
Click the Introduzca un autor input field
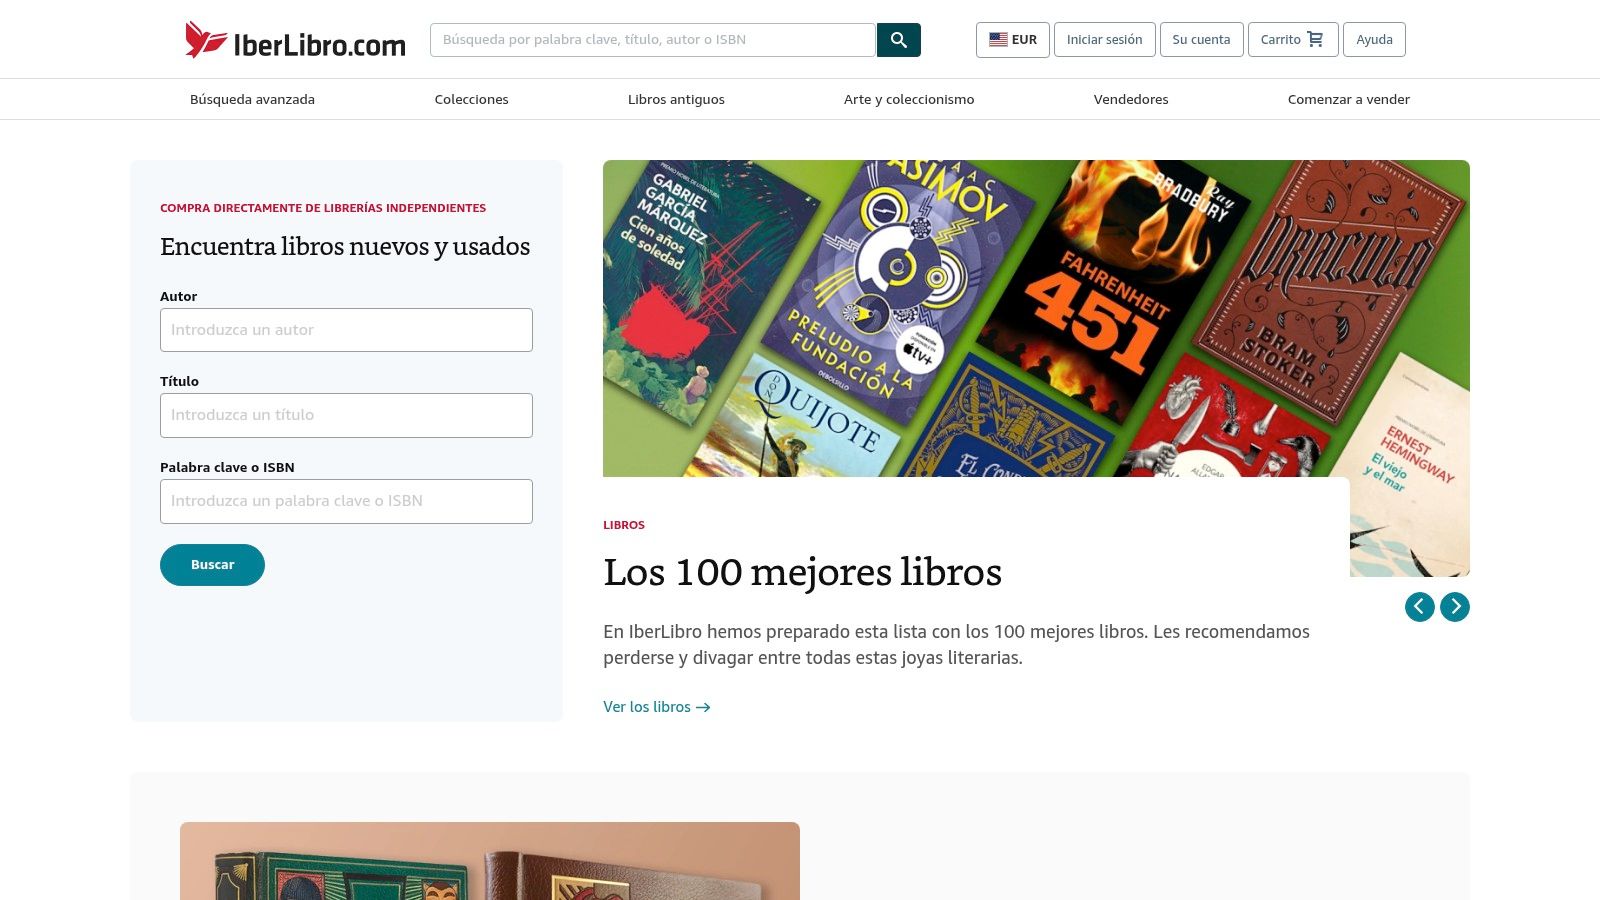[x=346, y=330]
